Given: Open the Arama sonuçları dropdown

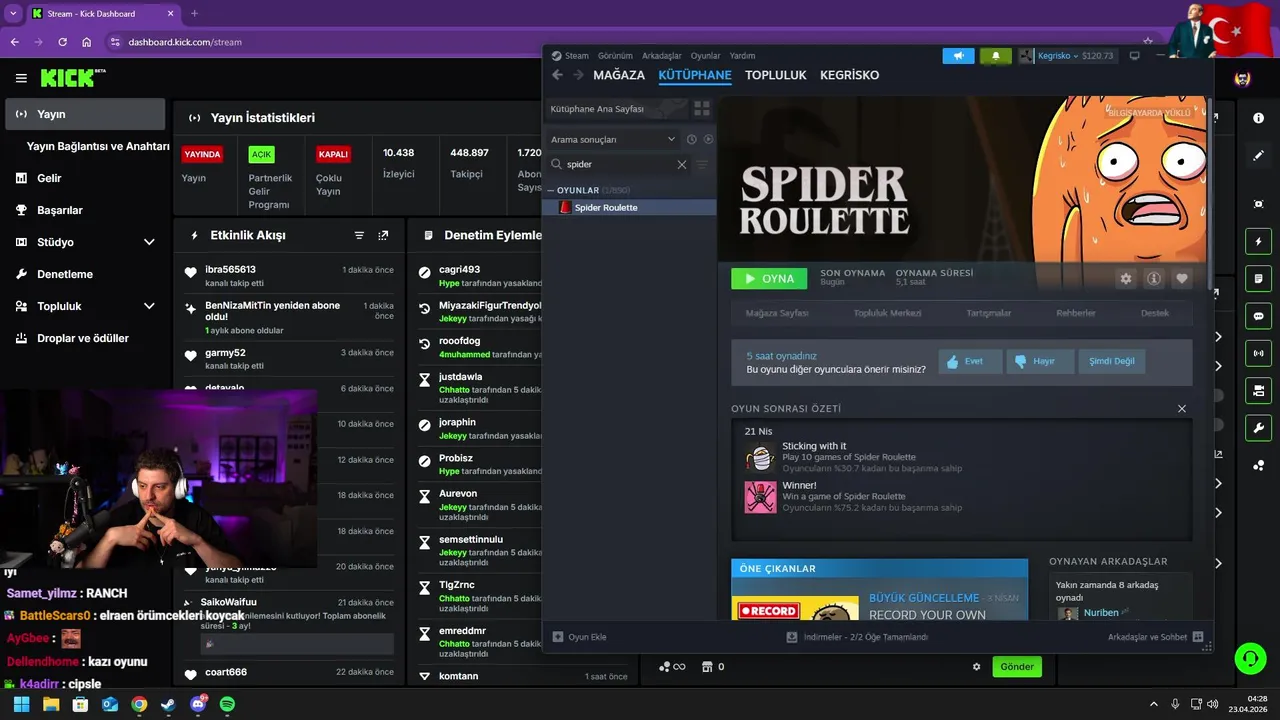Looking at the screenshot, I should pos(613,139).
